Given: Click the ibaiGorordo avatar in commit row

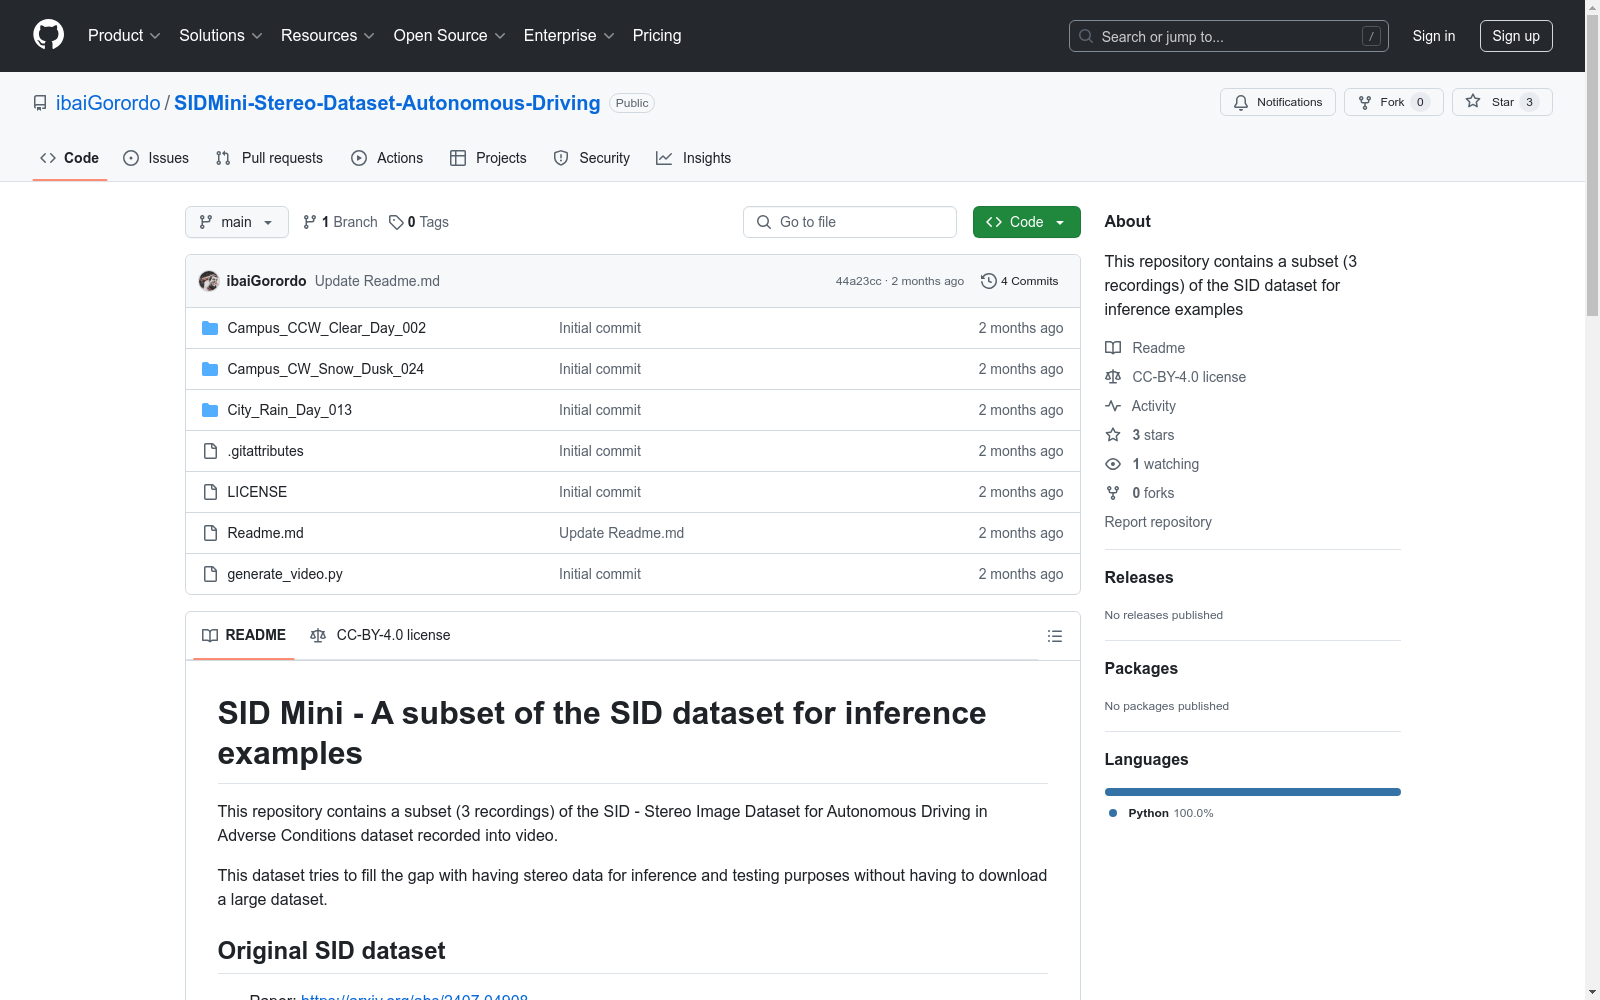Looking at the screenshot, I should (209, 281).
